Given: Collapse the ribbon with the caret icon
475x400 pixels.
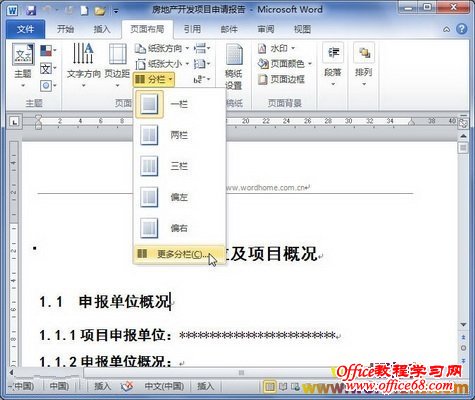Looking at the screenshot, I should pyautogui.click(x=447, y=29).
